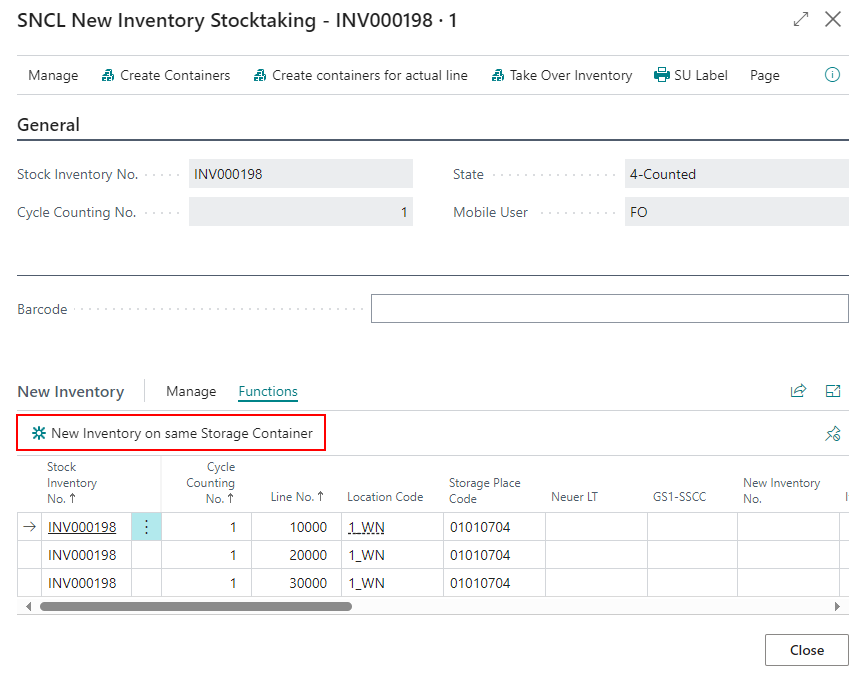
Task: Click Create containers for actual line
Action: point(360,75)
